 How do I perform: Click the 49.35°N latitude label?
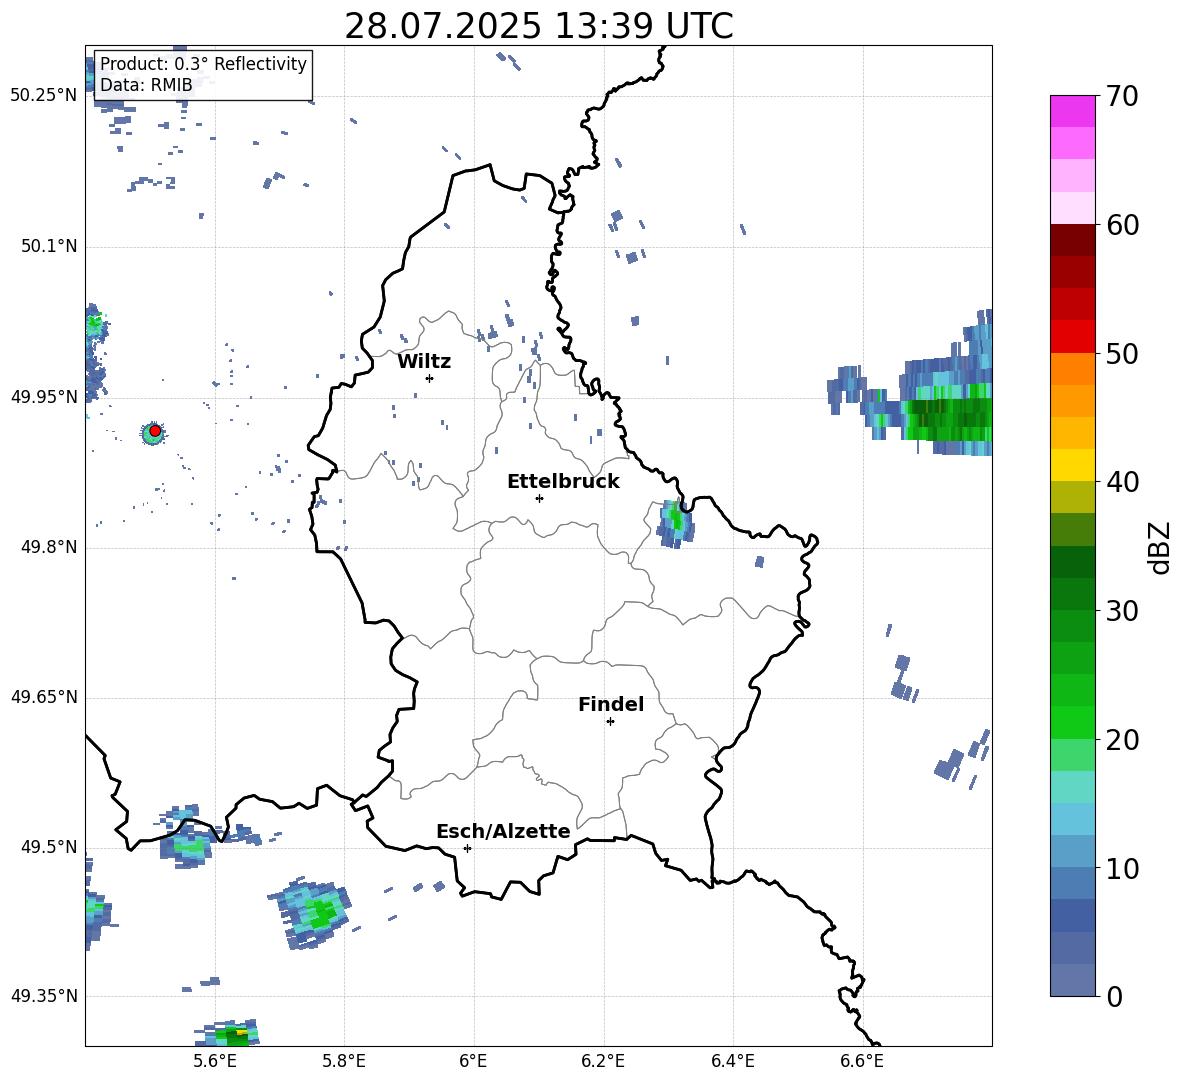pos(44,996)
